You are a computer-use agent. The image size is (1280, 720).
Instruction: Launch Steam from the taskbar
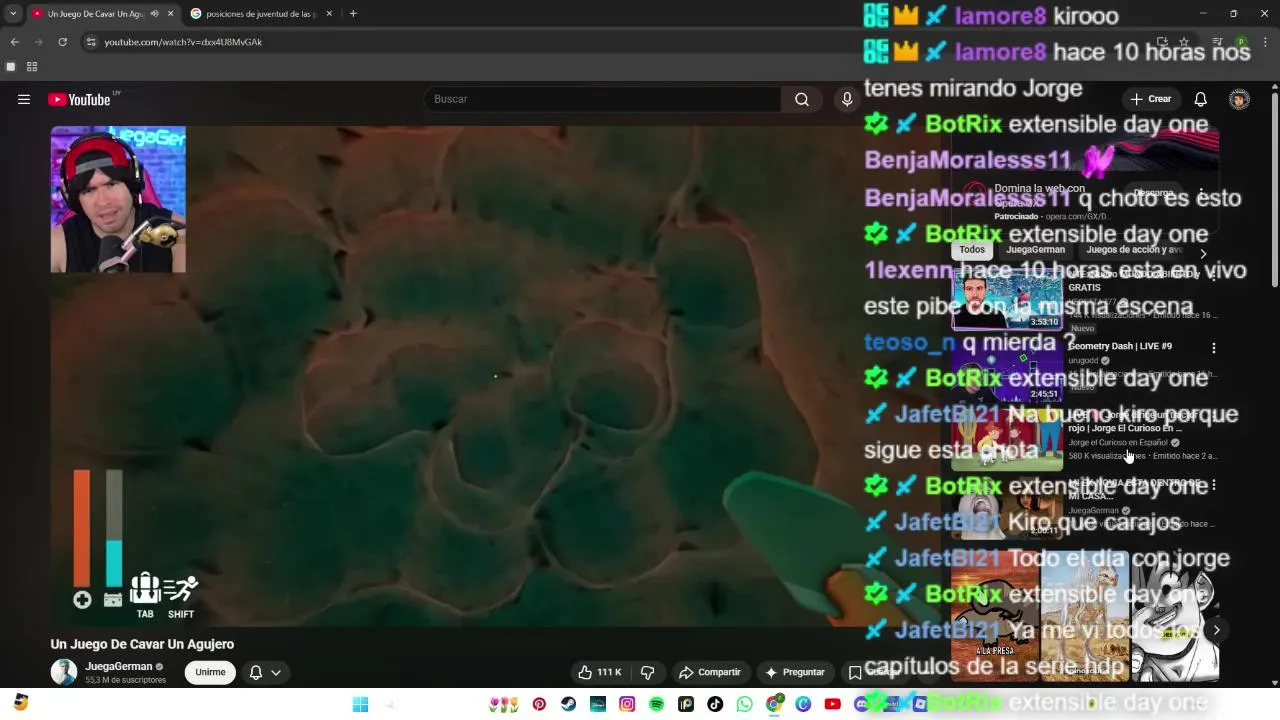click(568, 704)
